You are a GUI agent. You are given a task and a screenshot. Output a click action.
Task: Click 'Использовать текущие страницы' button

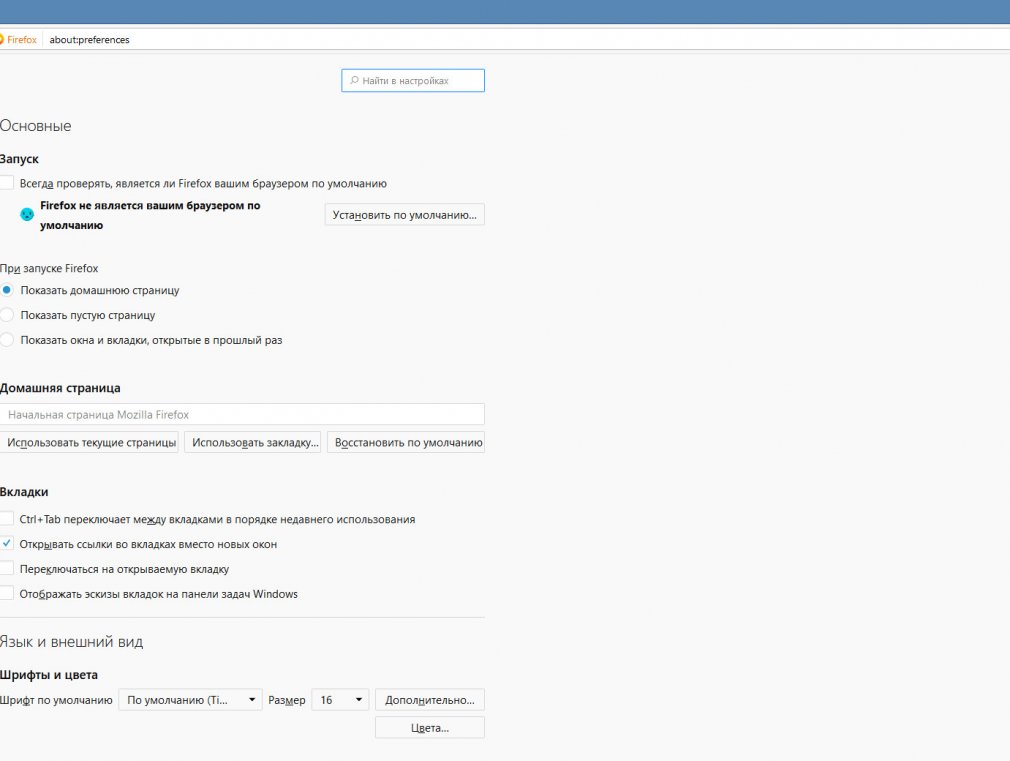tap(90, 442)
